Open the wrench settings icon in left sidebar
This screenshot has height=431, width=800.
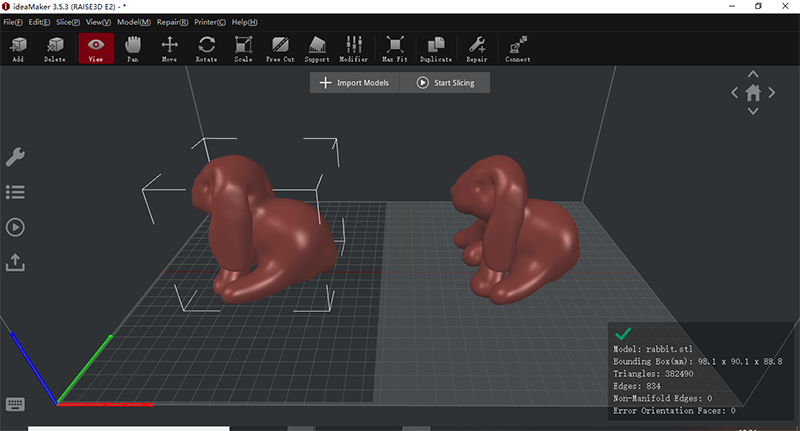click(x=15, y=157)
